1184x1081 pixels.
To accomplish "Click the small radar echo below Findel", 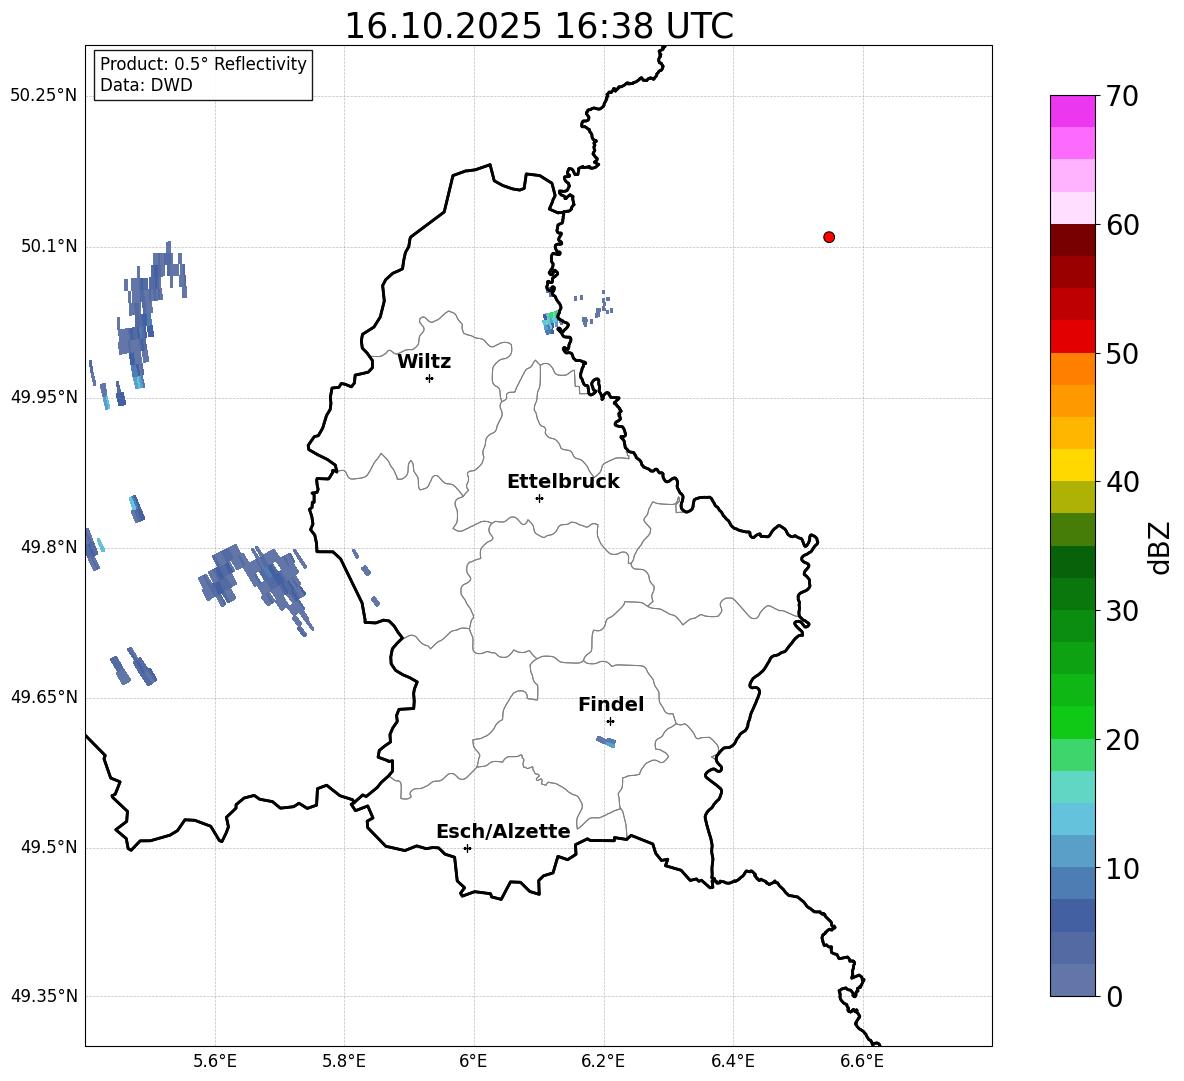I will tap(606, 742).
